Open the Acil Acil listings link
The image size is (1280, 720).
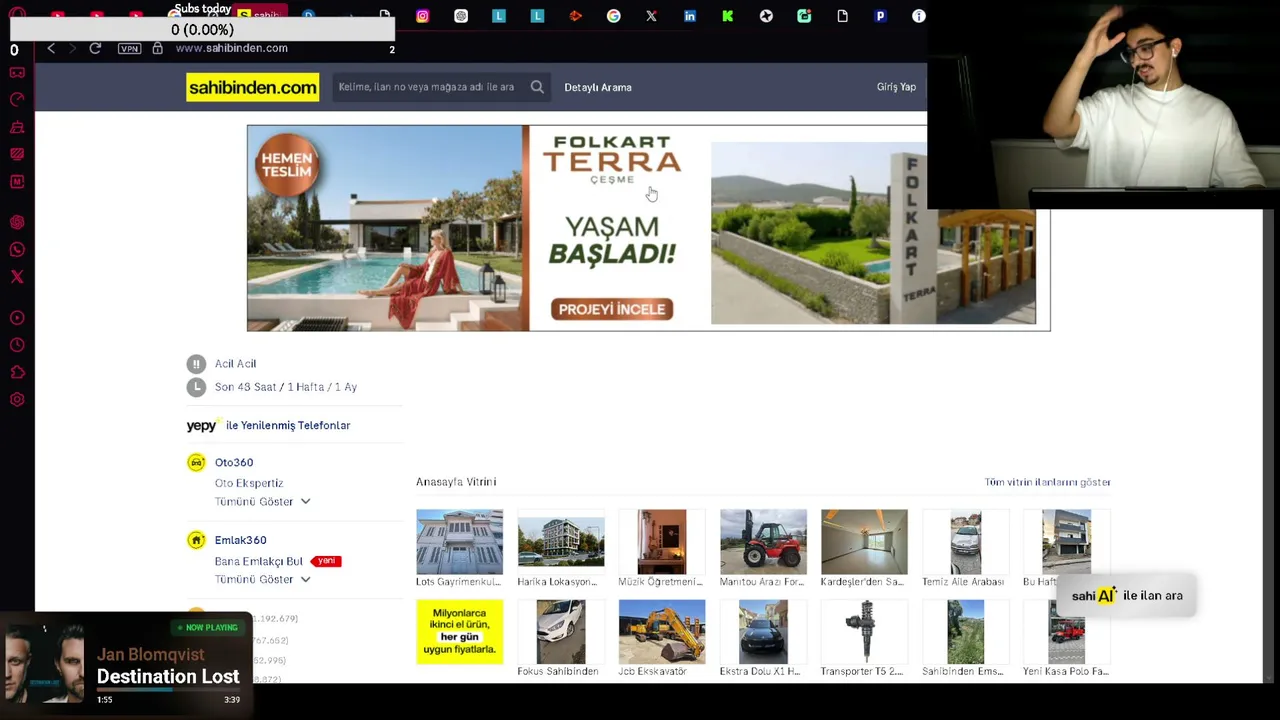235,364
